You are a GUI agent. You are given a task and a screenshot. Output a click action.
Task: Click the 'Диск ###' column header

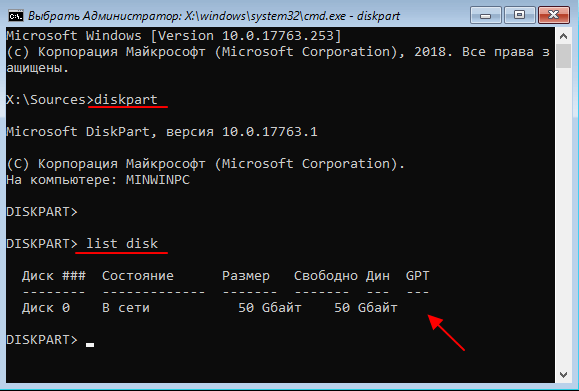(54, 276)
